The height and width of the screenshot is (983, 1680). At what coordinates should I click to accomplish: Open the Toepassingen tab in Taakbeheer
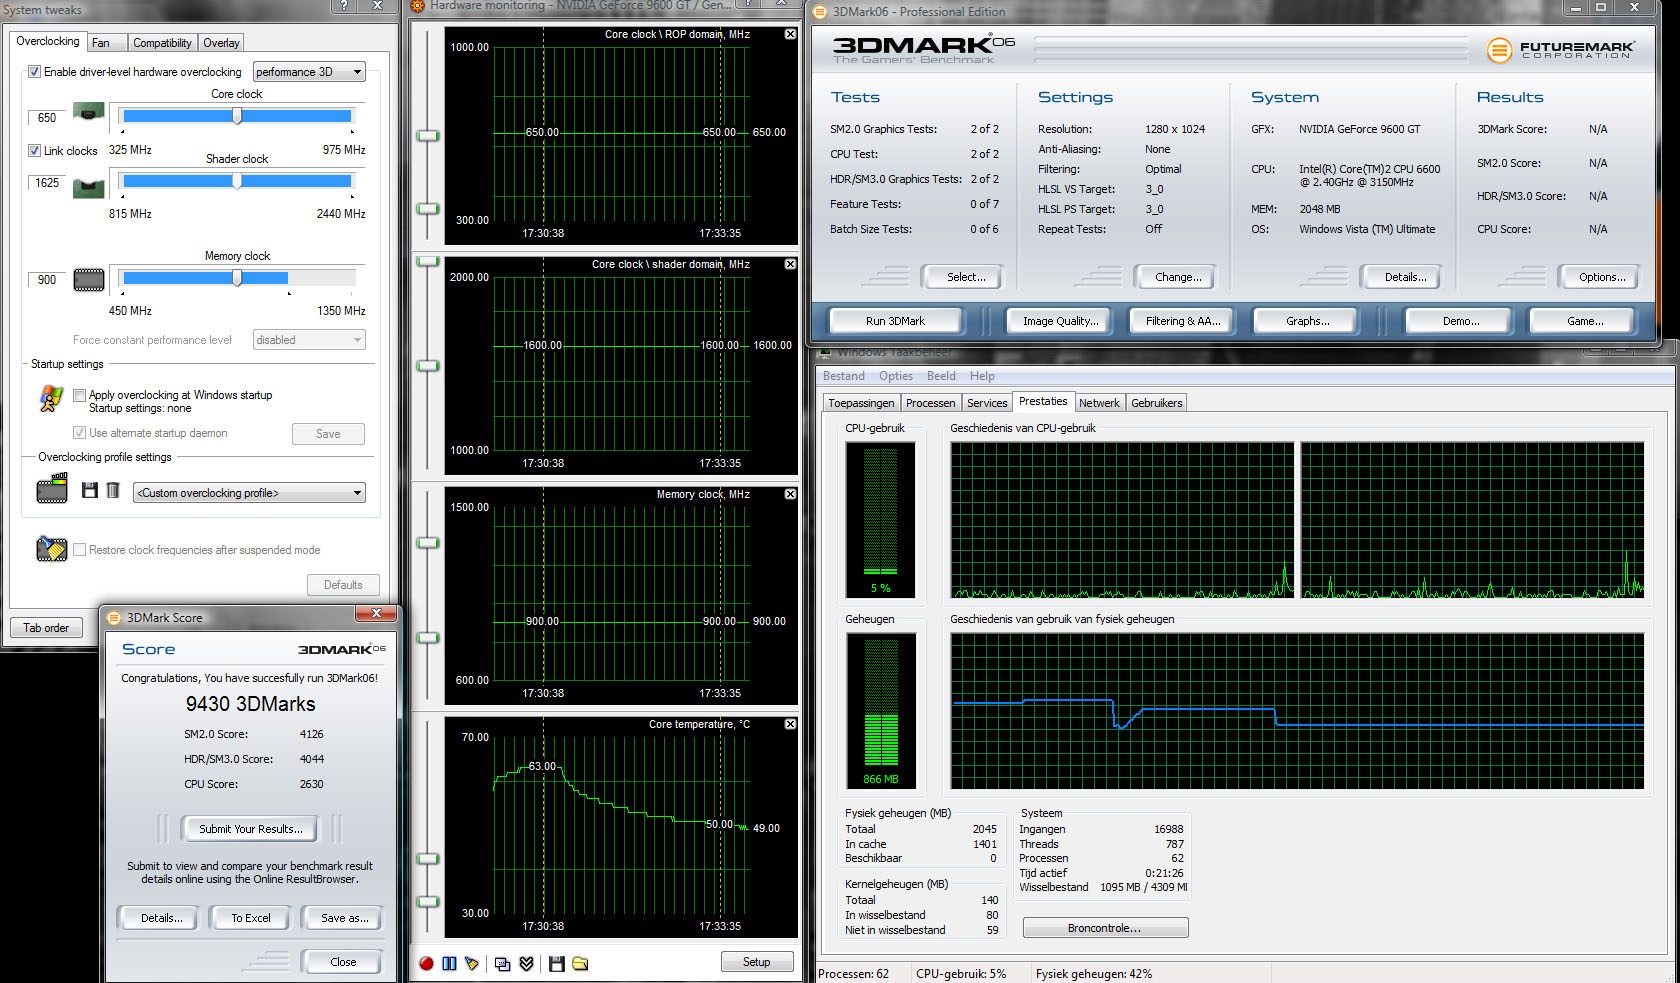tap(861, 403)
